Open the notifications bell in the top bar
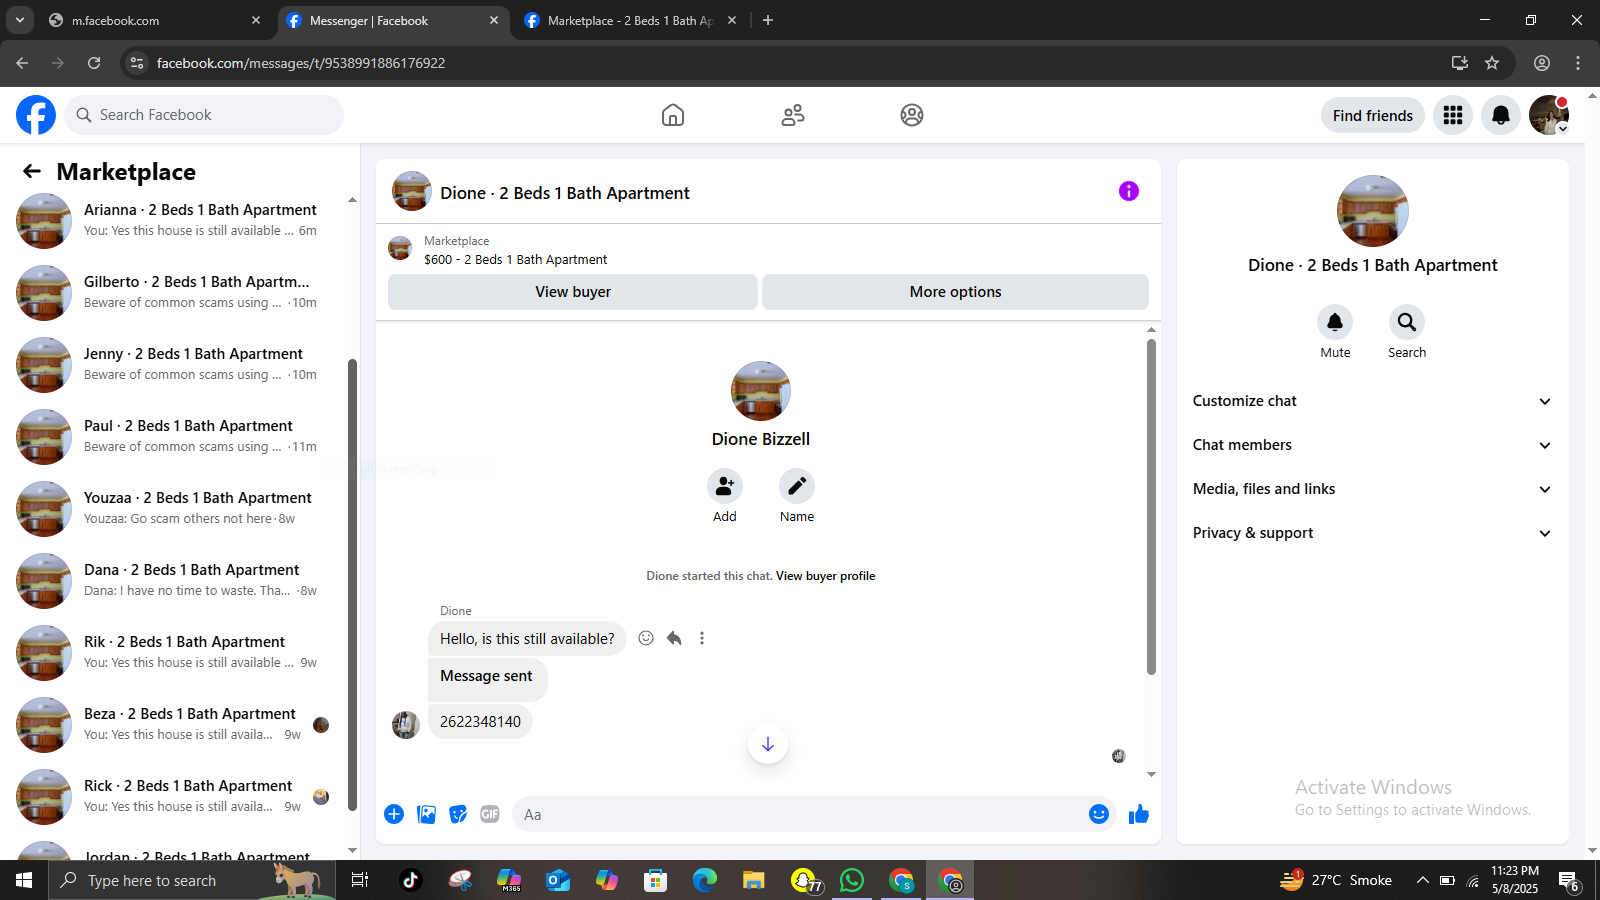1600x900 pixels. [x=1501, y=115]
